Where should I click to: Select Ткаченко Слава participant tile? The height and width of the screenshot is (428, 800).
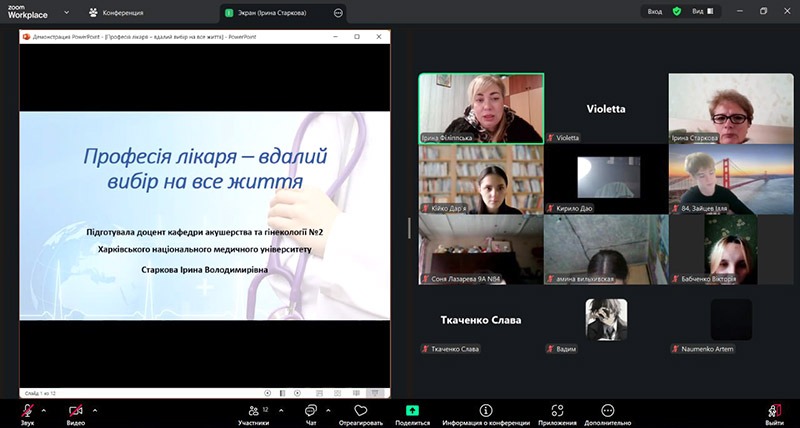(481, 321)
